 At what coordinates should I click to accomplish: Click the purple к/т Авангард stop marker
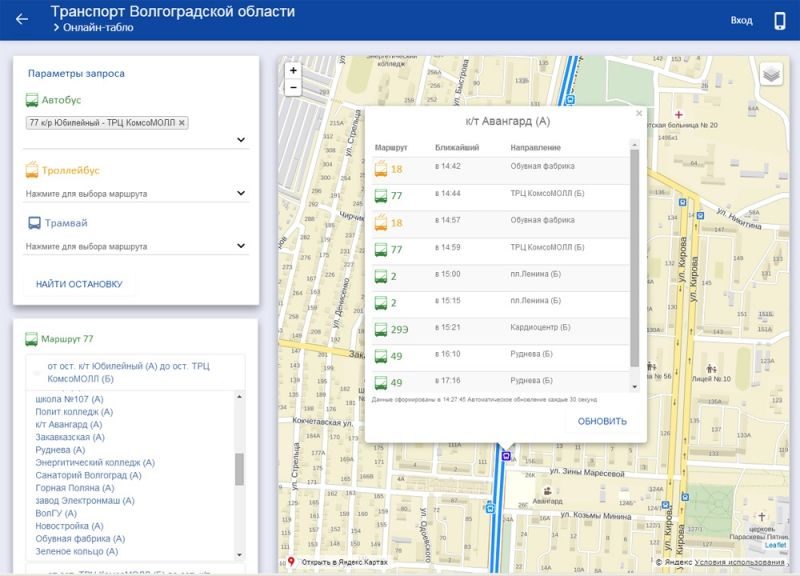[506, 456]
